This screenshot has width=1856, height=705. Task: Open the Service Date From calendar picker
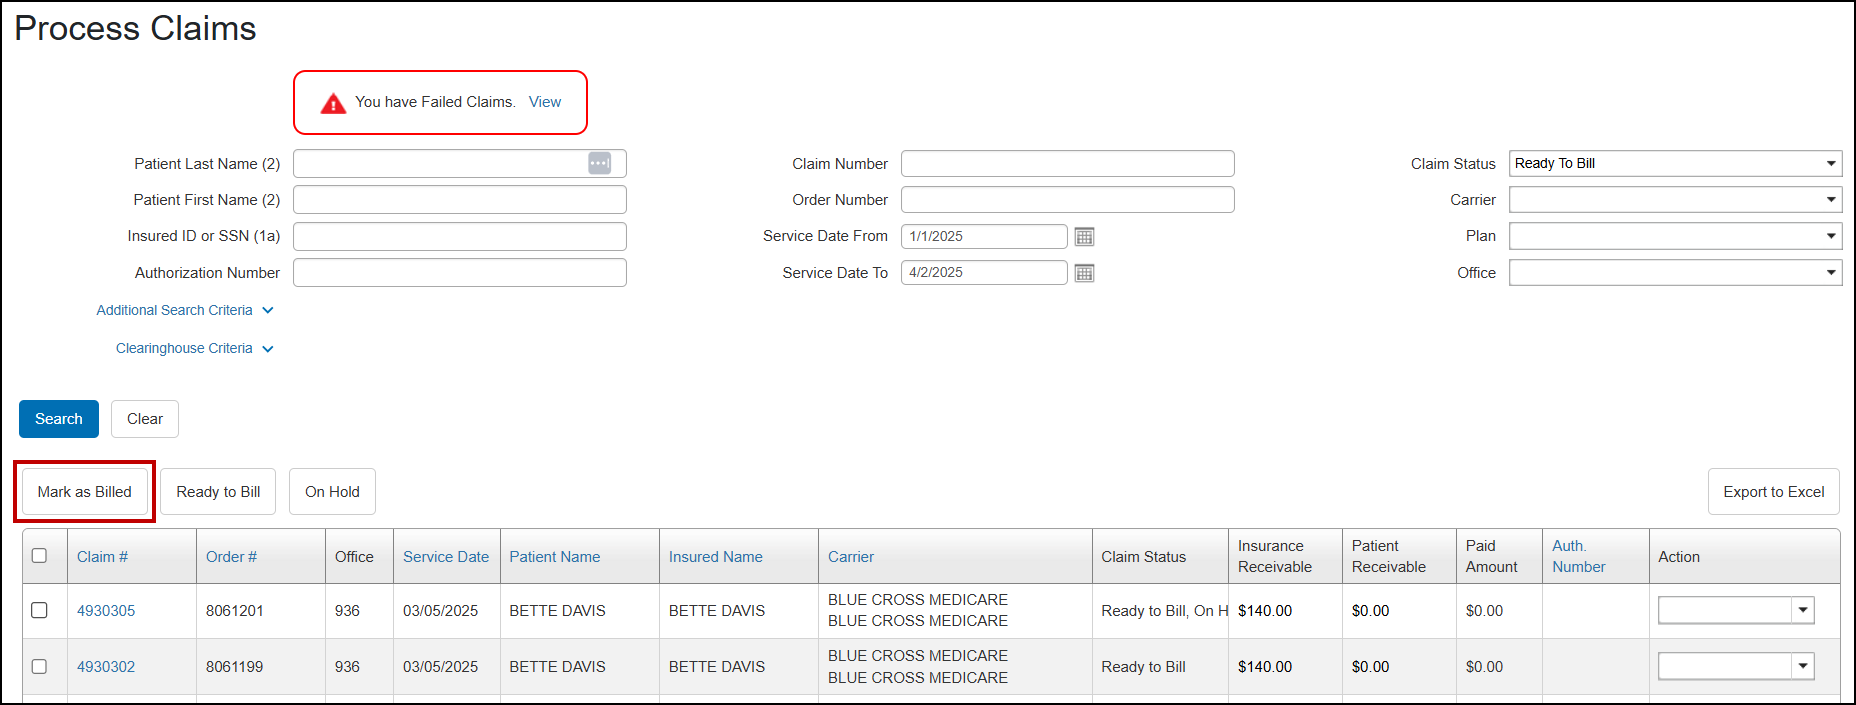[1084, 237]
